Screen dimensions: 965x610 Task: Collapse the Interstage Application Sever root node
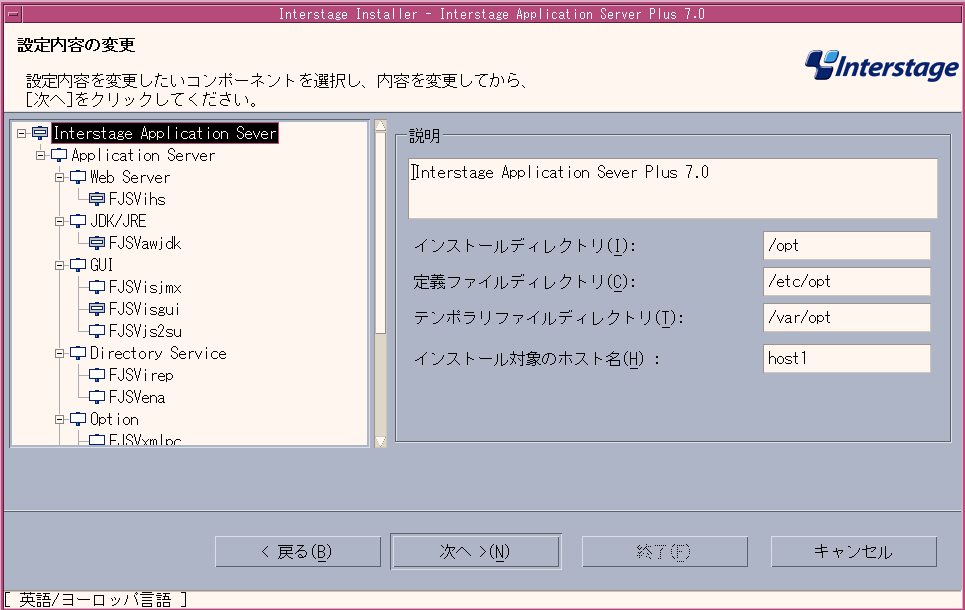pos(22,133)
